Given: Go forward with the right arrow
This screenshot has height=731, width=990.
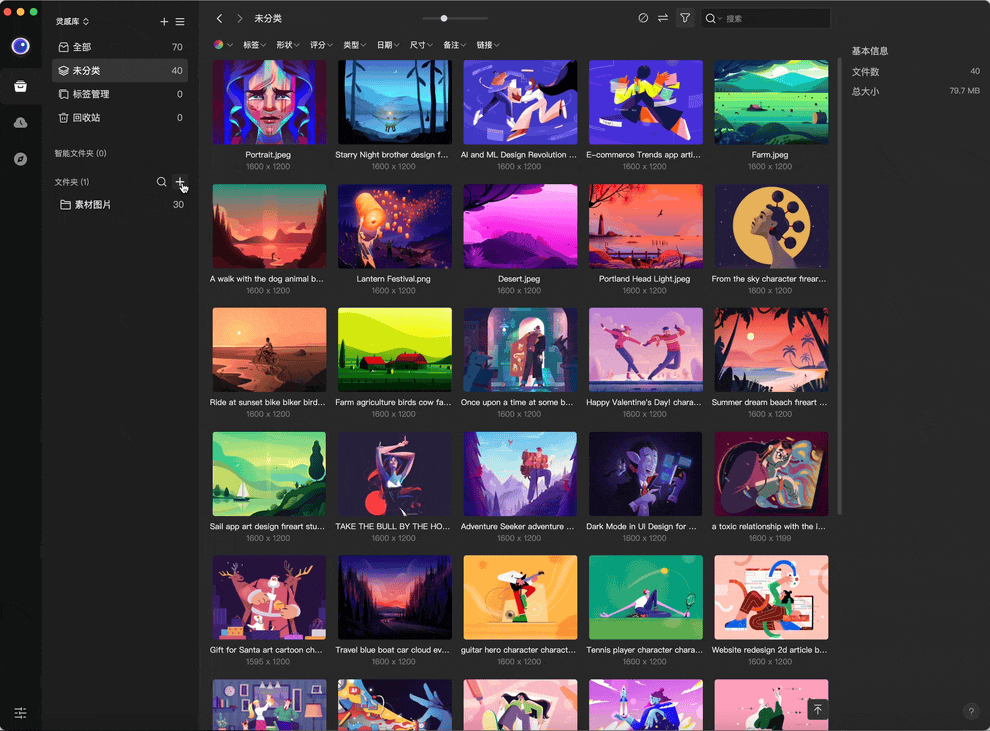Looking at the screenshot, I should point(240,18).
